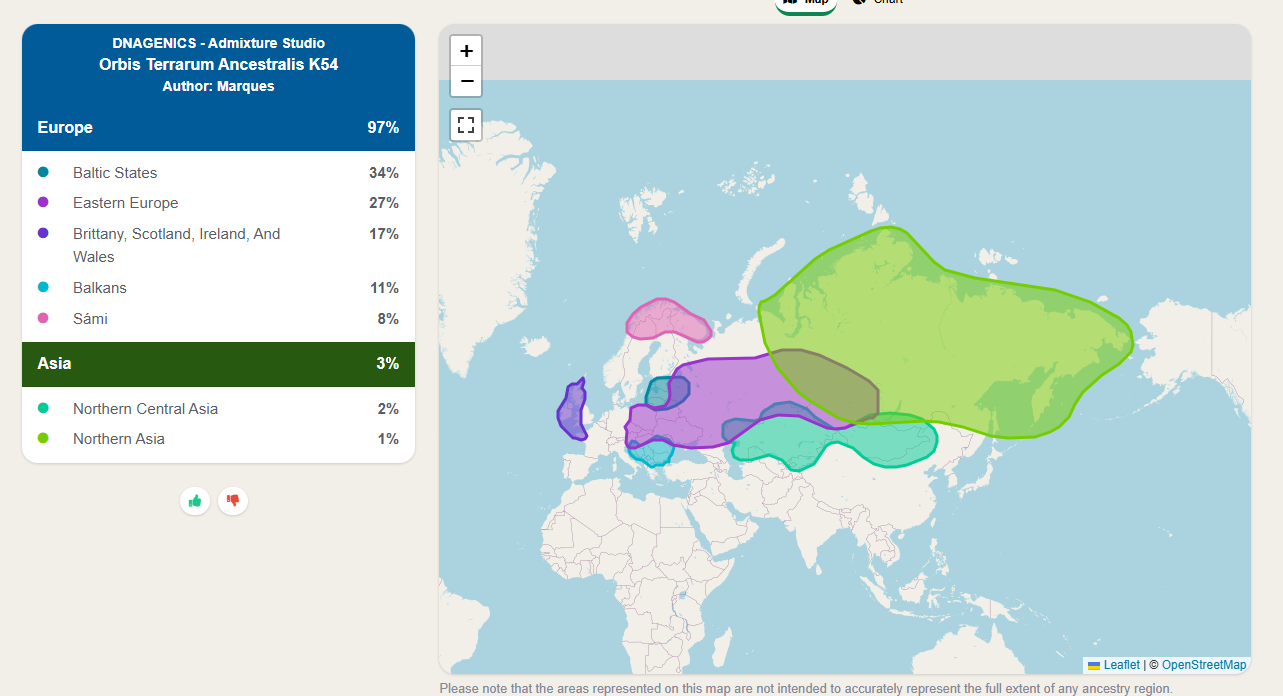The height and width of the screenshot is (696, 1283).
Task: Click the DNAGENICS - Admixture Studio heading
Action: pyautogui.click(x=218, y=43)
